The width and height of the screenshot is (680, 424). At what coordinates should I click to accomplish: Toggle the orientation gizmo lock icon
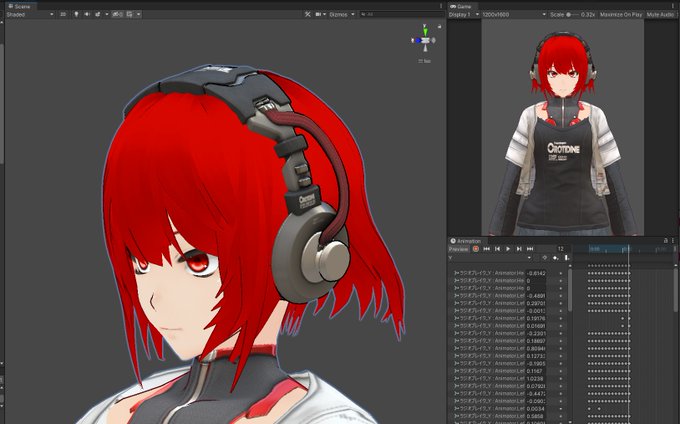(439, 27)
